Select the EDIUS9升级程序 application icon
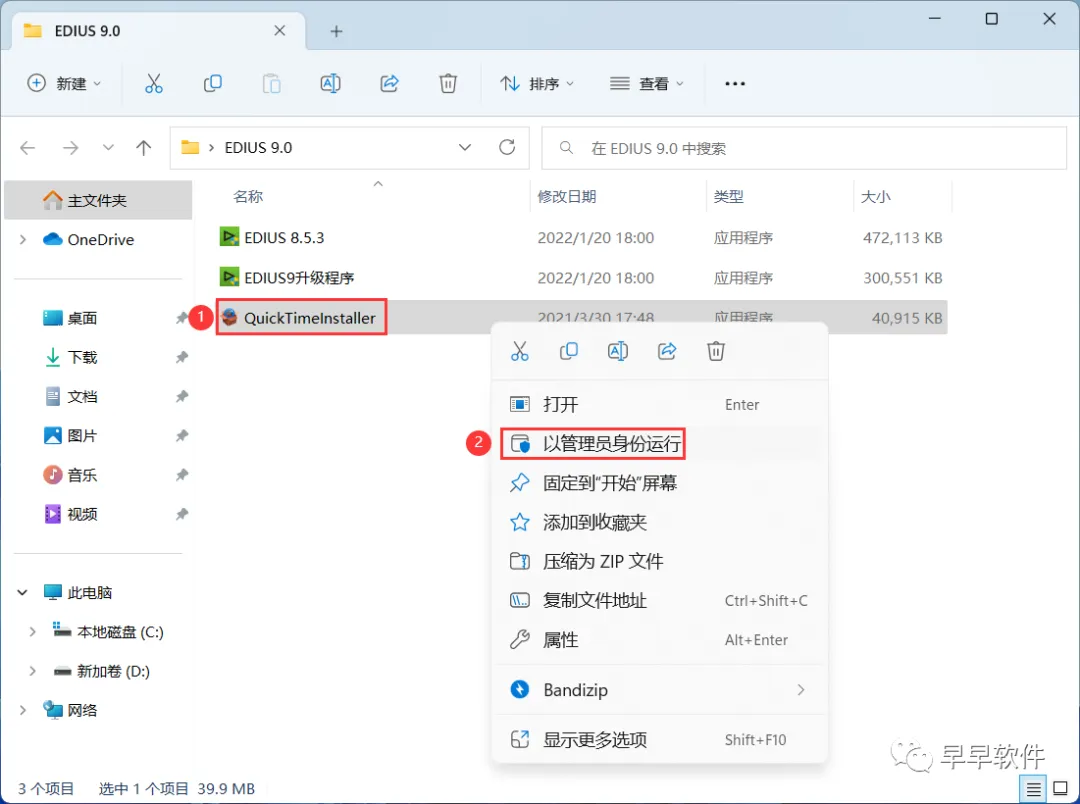The image size is (1080, 804). tap(229, 277)
